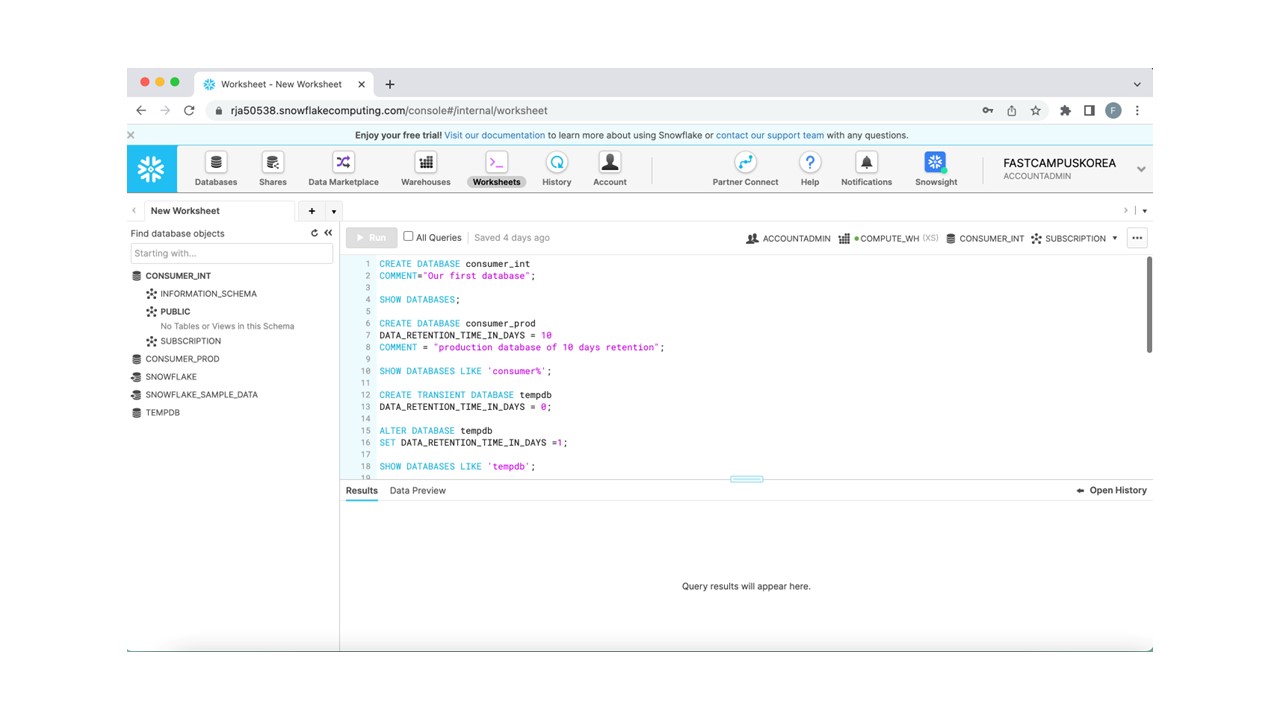The width and height of the screenshot is (1280, 720).
Task: Launch Snowsight
Action: click(x=936, y=169)
